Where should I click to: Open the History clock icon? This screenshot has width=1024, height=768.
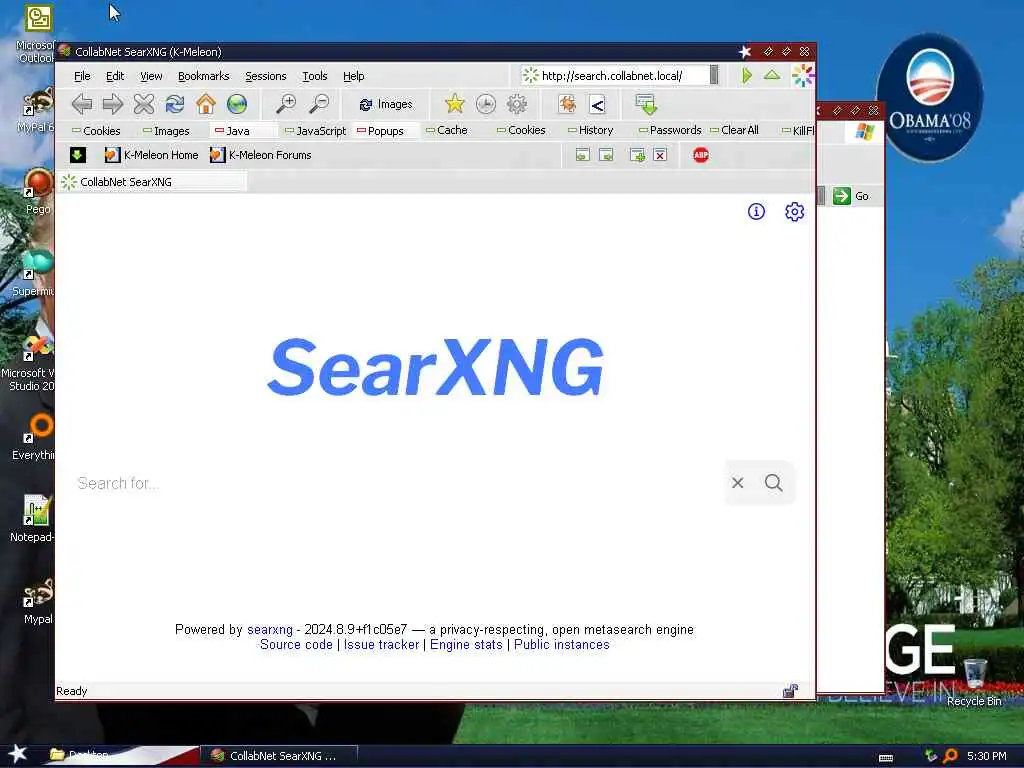(485, 104)
